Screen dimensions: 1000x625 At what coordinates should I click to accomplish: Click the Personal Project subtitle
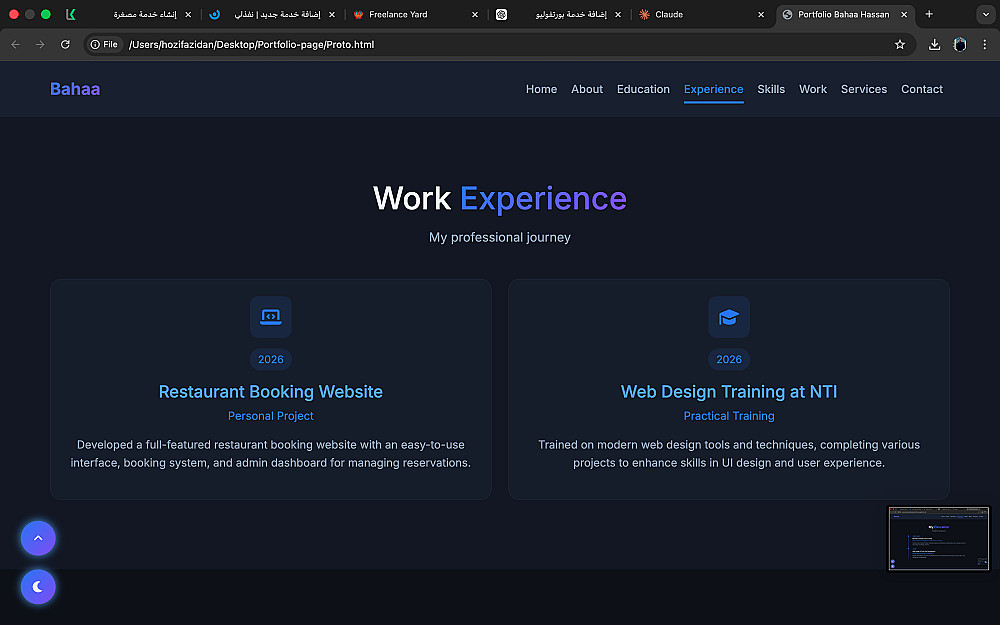click(270, 416)
